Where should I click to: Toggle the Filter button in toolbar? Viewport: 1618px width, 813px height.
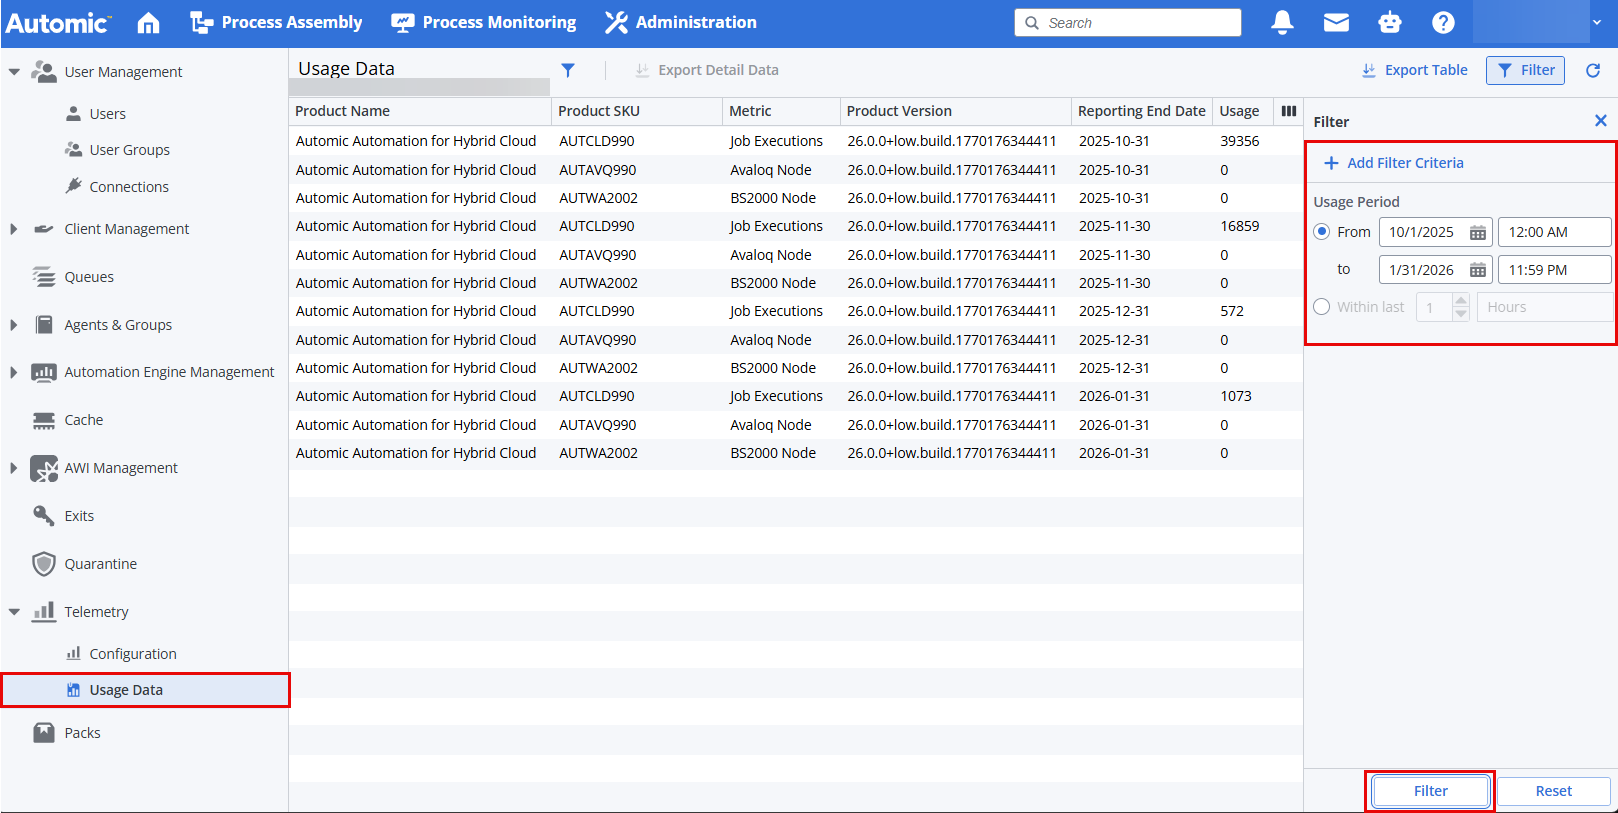click(1525, 70)
